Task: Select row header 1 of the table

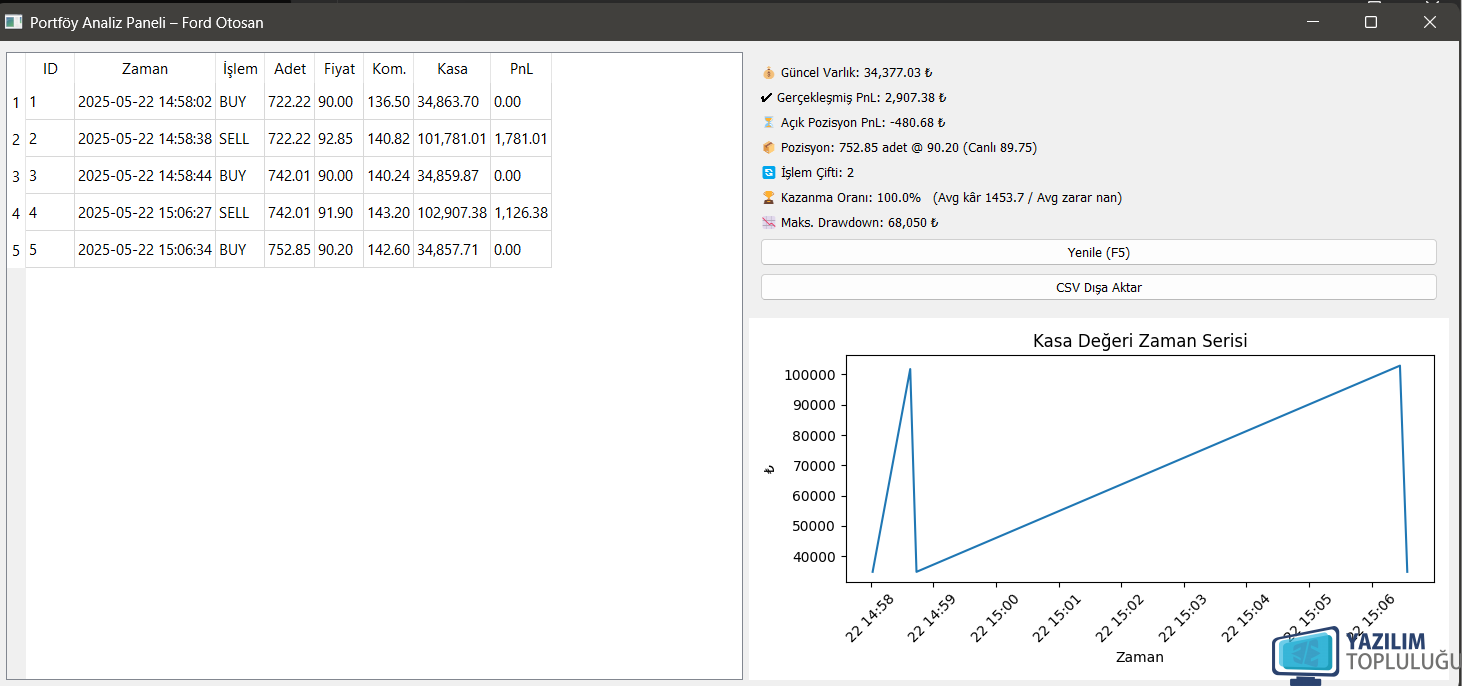Action: point(16,102)
